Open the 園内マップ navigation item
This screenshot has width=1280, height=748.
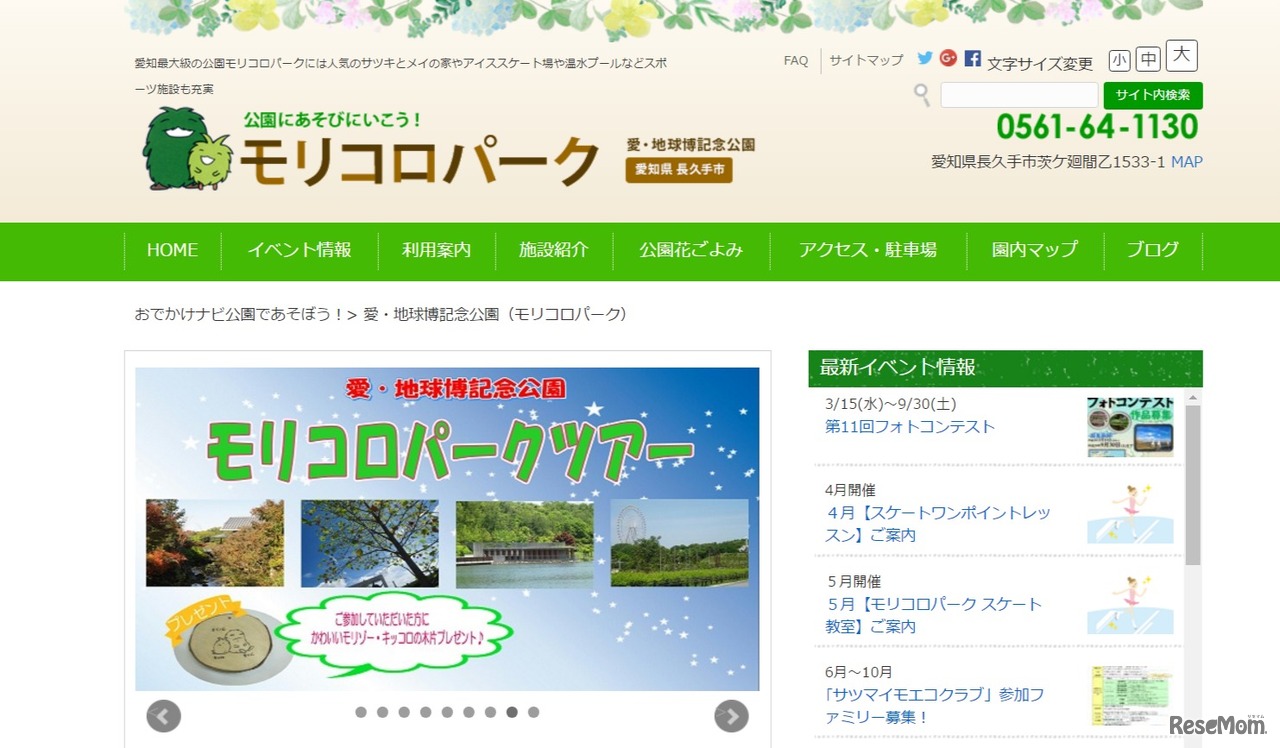1033,250
